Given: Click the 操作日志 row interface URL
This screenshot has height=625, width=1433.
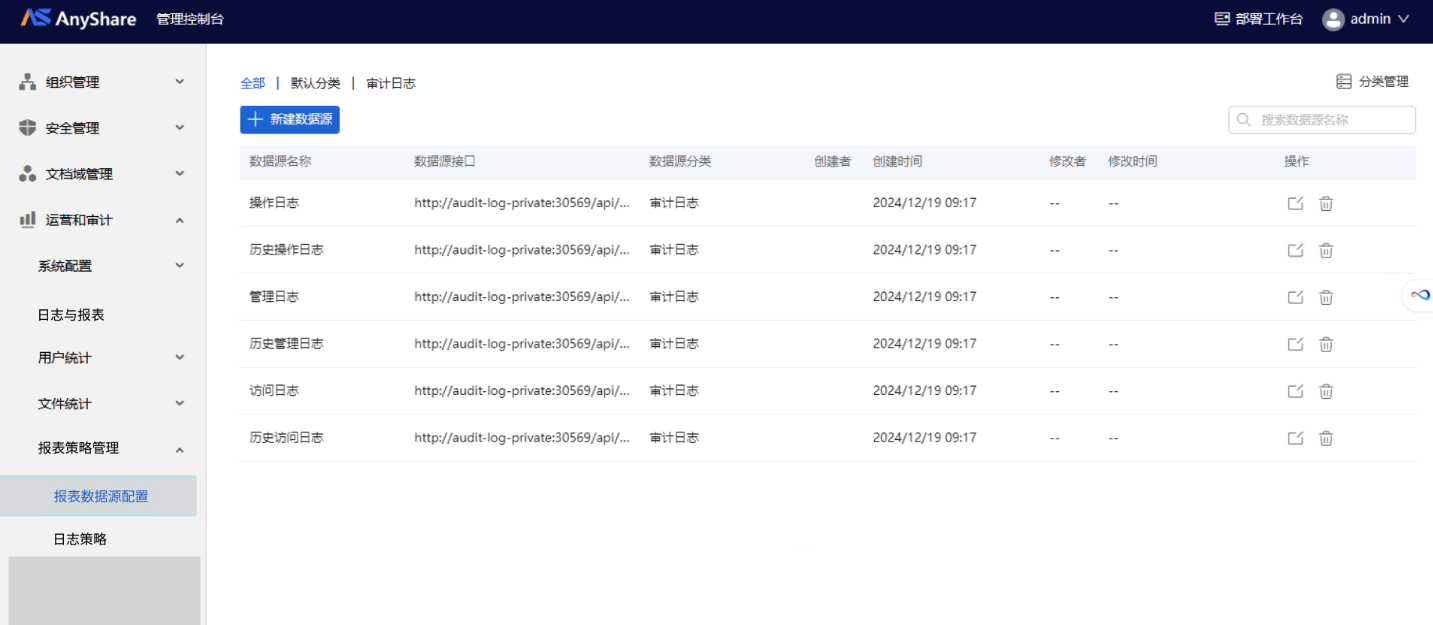Looking at the screenshot, I should point(523,203).
